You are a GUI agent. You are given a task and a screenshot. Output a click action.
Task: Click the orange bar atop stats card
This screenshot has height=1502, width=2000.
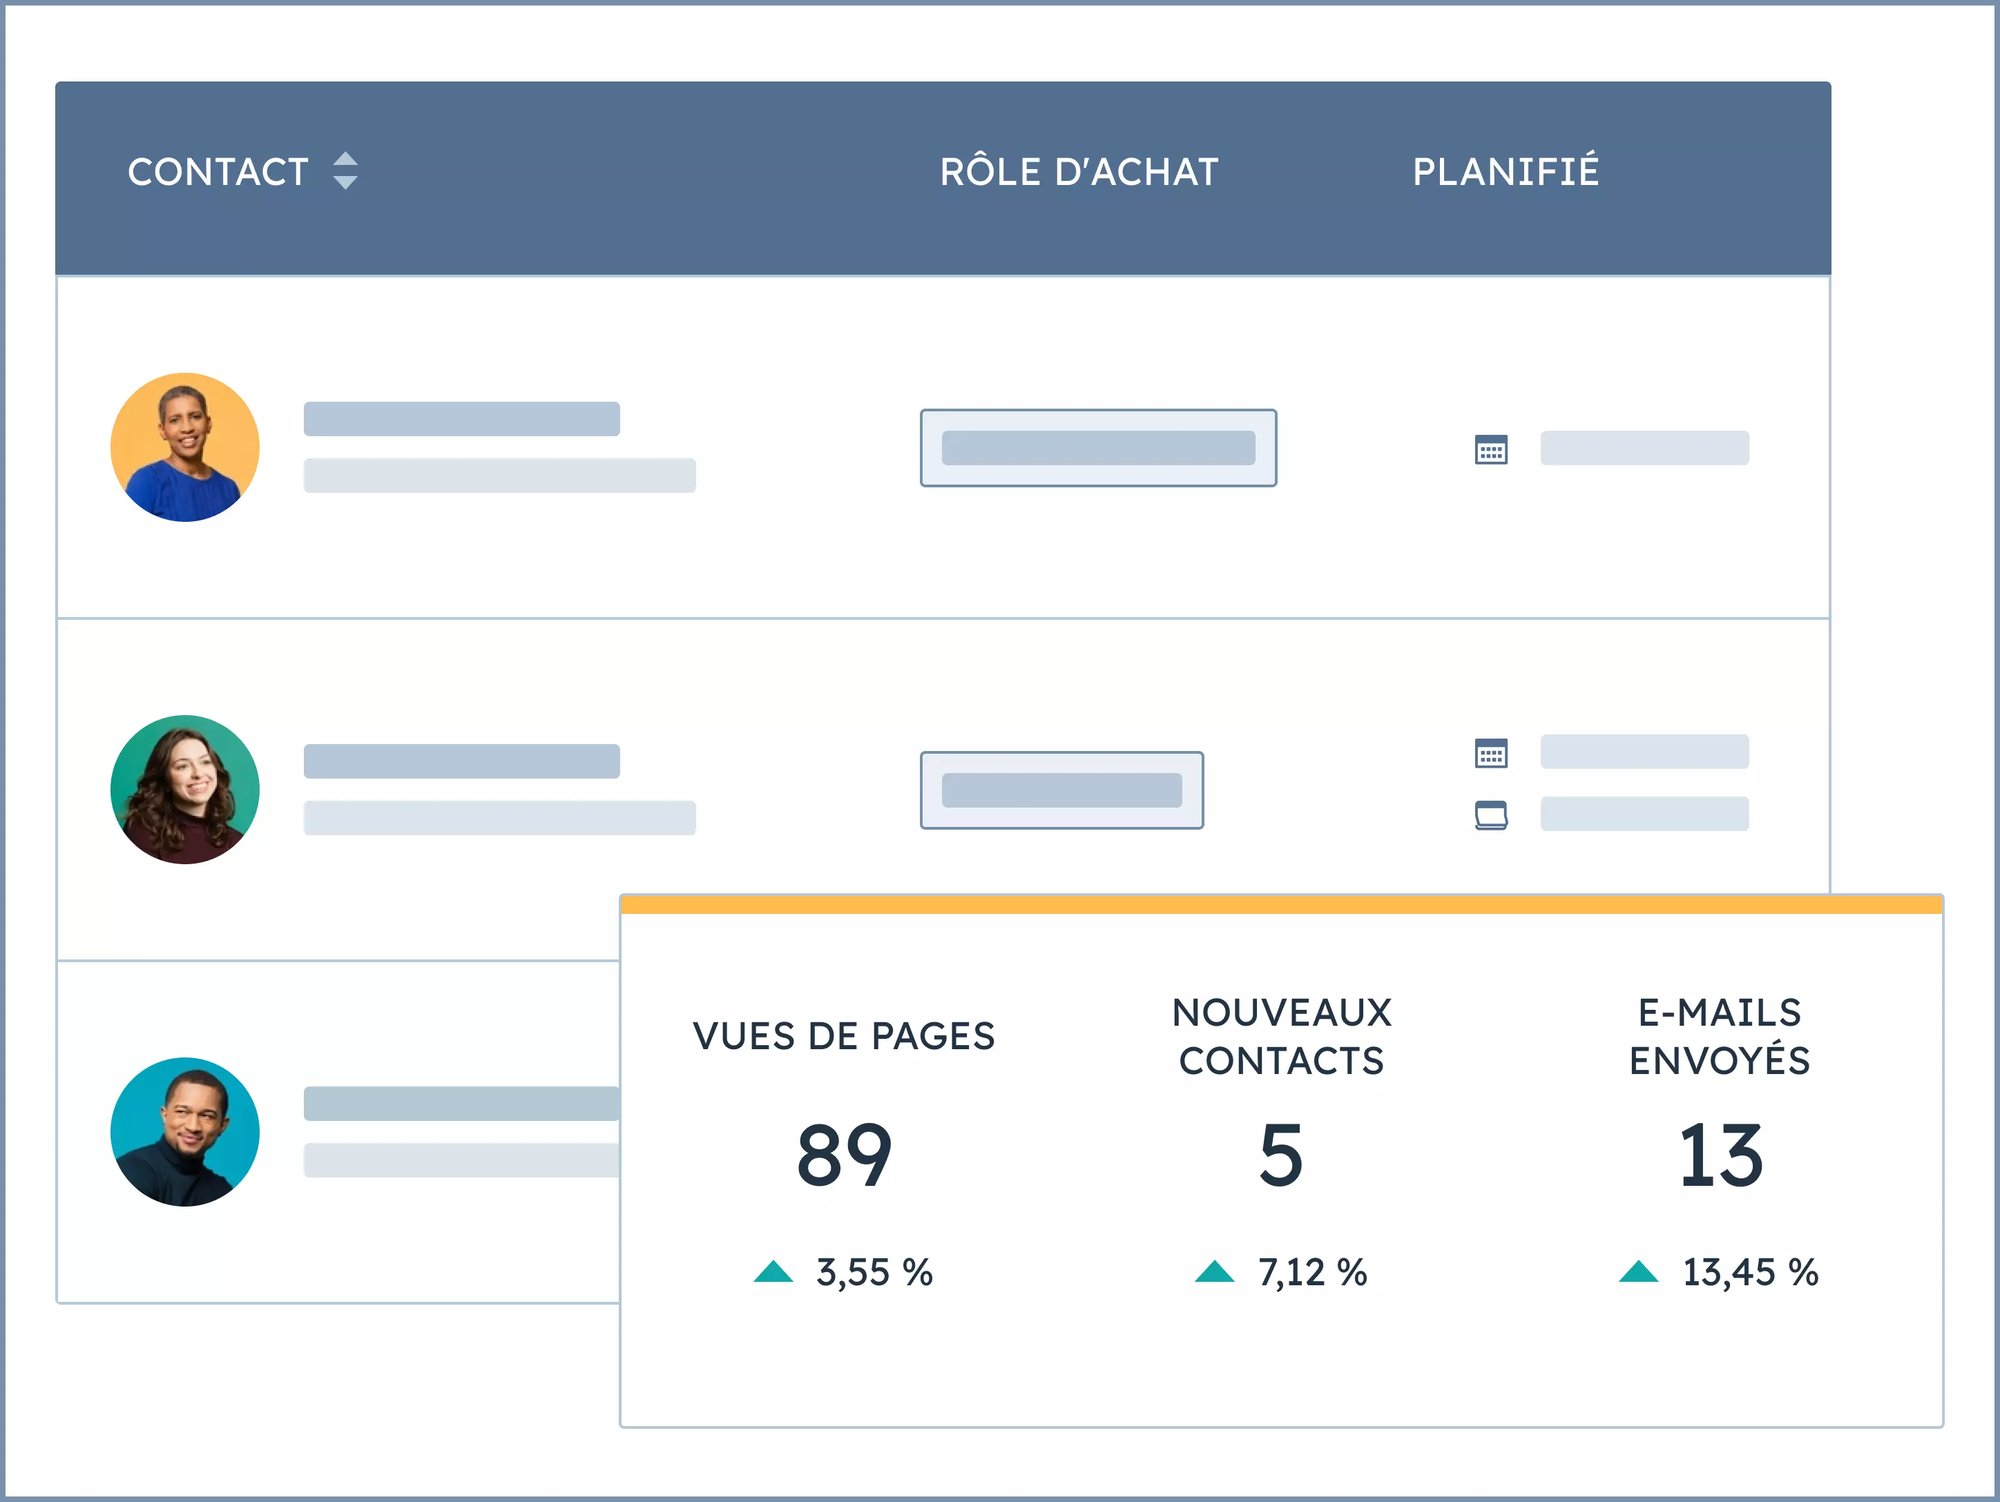[1281, 905]
